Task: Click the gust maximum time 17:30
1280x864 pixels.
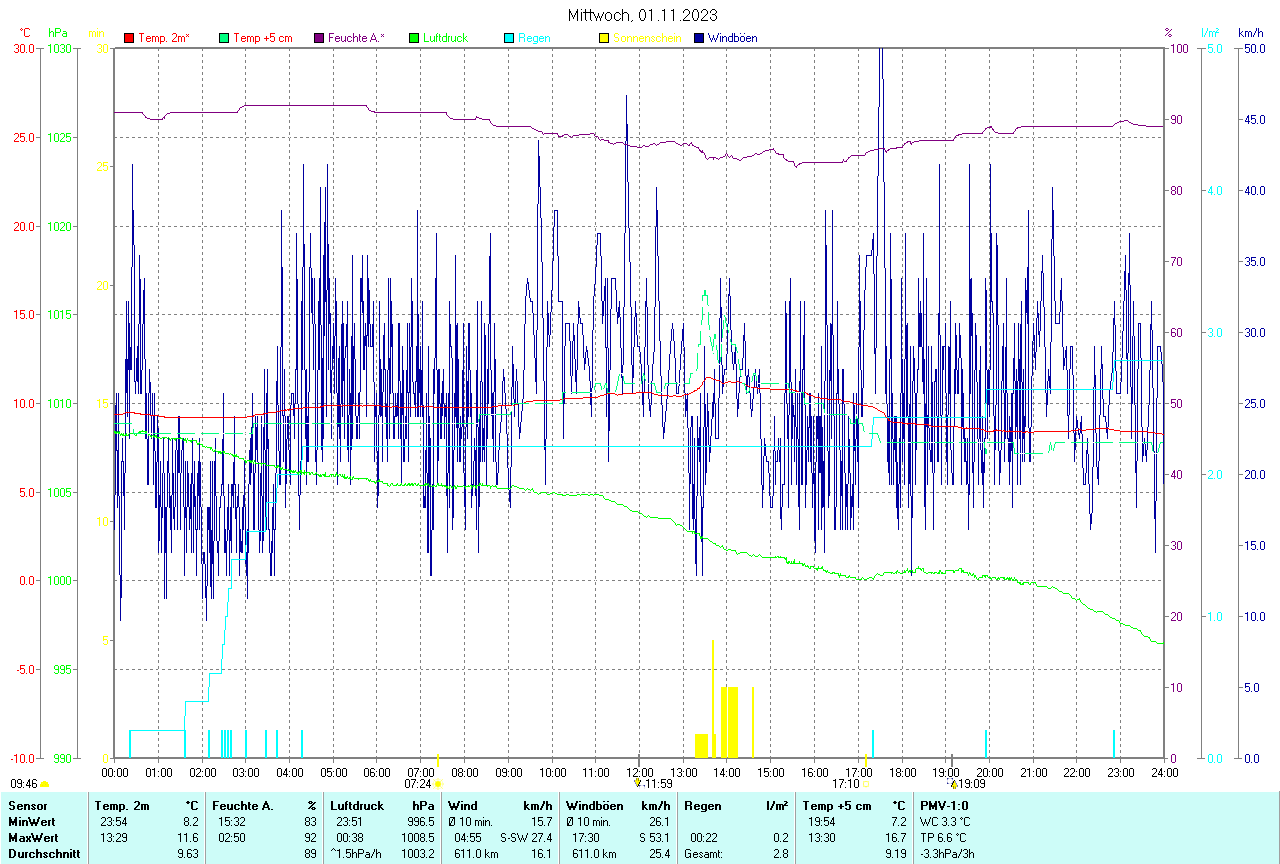Action: click(586, 837)
